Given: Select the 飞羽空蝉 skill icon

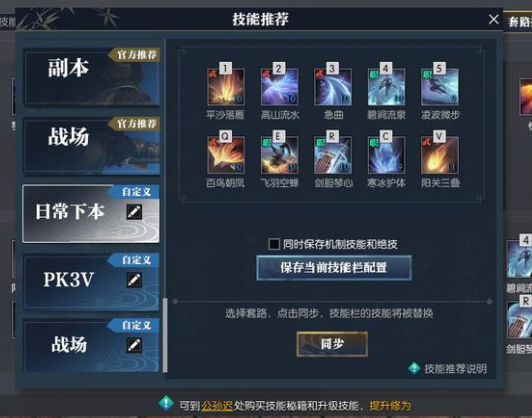Looking at the screenshot, I should (279, 155).
